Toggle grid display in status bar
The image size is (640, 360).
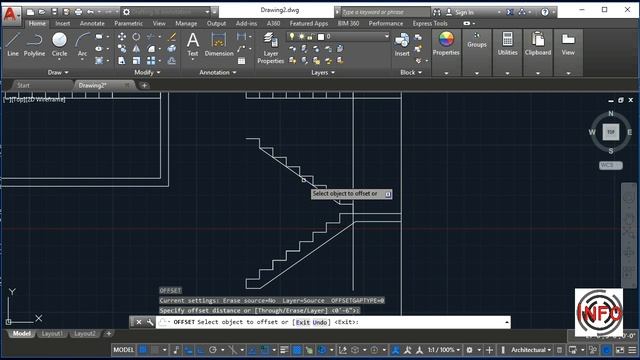(143, 350)
